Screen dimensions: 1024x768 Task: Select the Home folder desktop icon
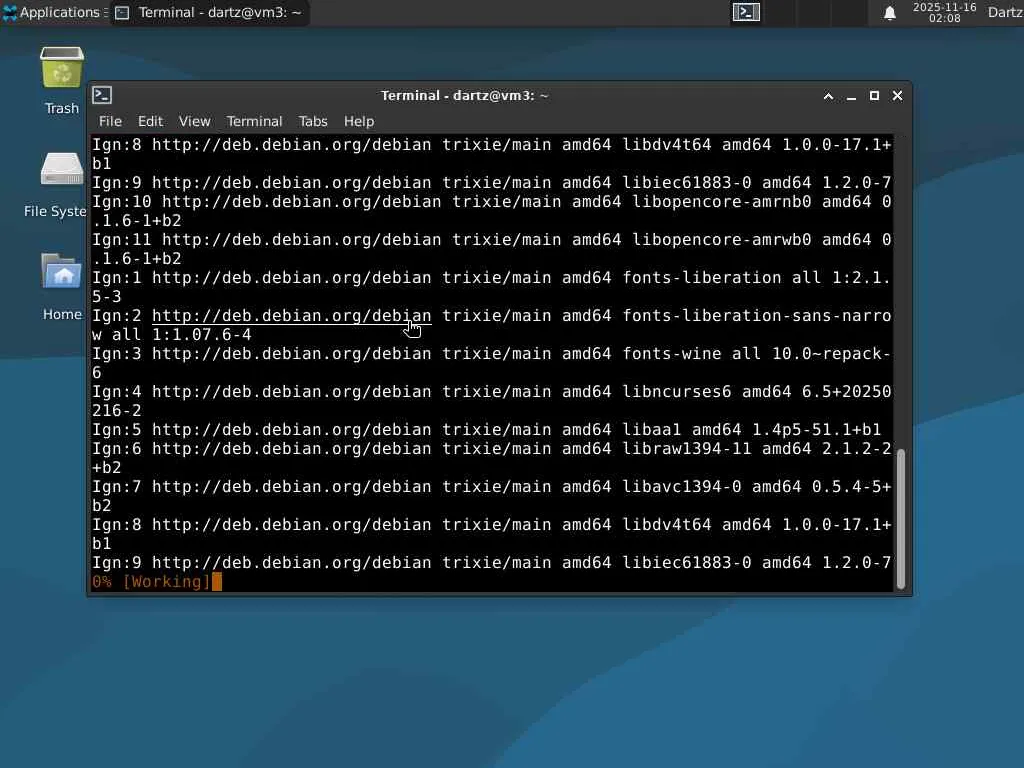(62, 286)
